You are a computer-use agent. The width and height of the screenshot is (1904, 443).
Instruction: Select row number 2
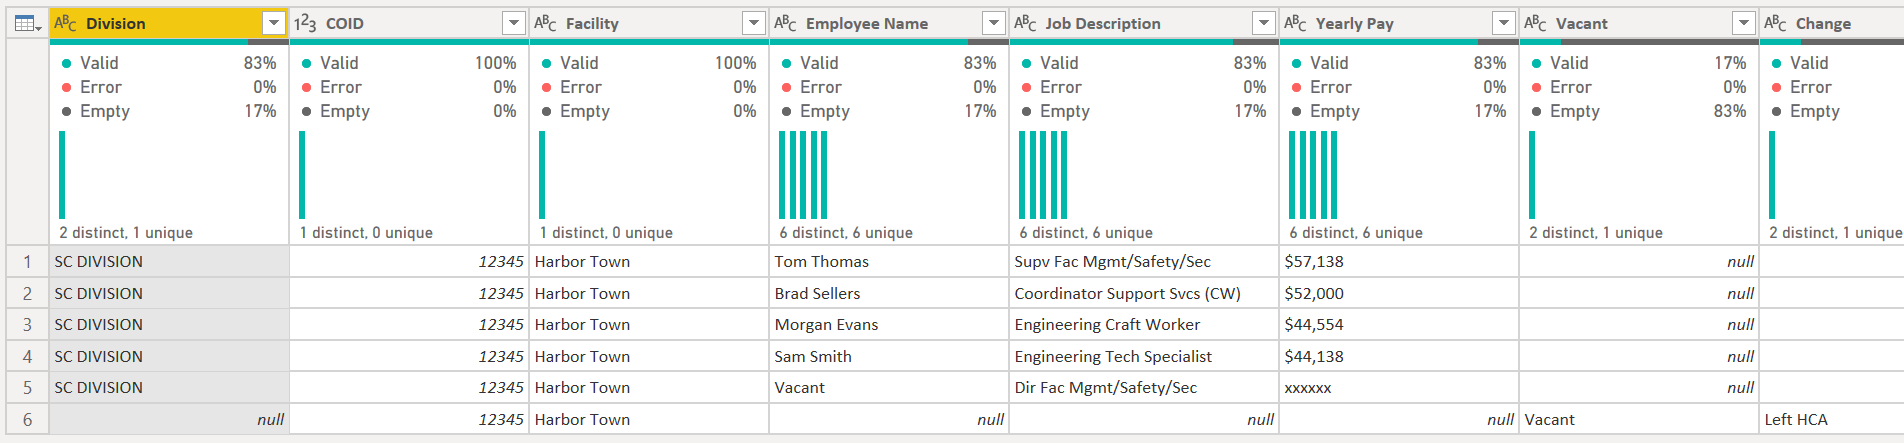27,293
